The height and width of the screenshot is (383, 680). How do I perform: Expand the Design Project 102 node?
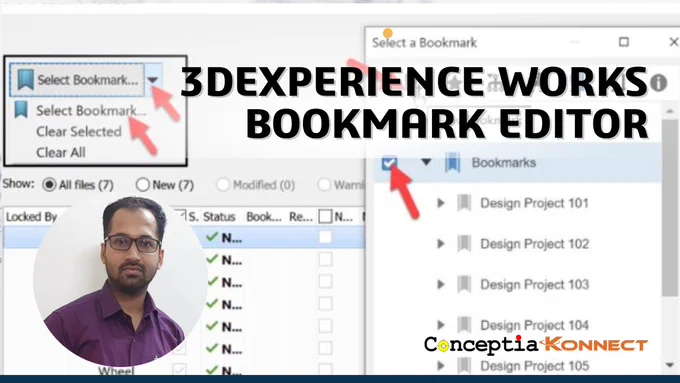point(441,243)
